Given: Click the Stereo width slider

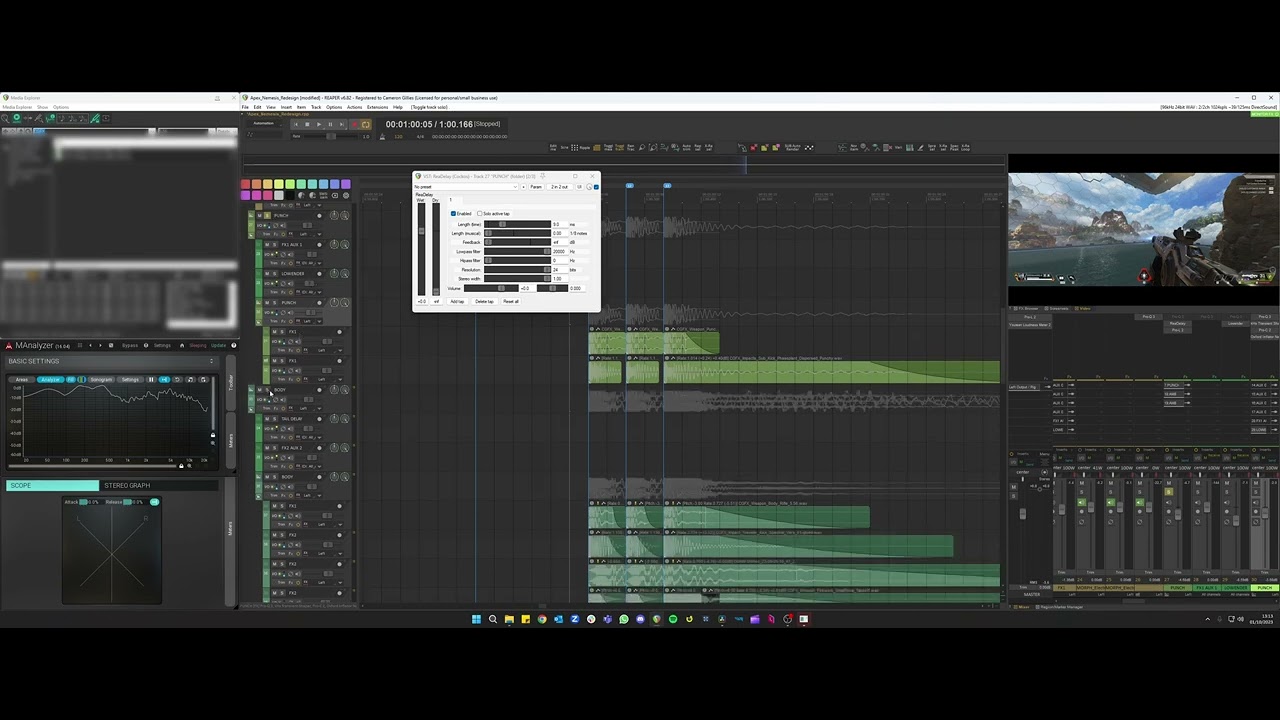Looking at the screenshot, I should pyautogui.click(x=517, y=278).
